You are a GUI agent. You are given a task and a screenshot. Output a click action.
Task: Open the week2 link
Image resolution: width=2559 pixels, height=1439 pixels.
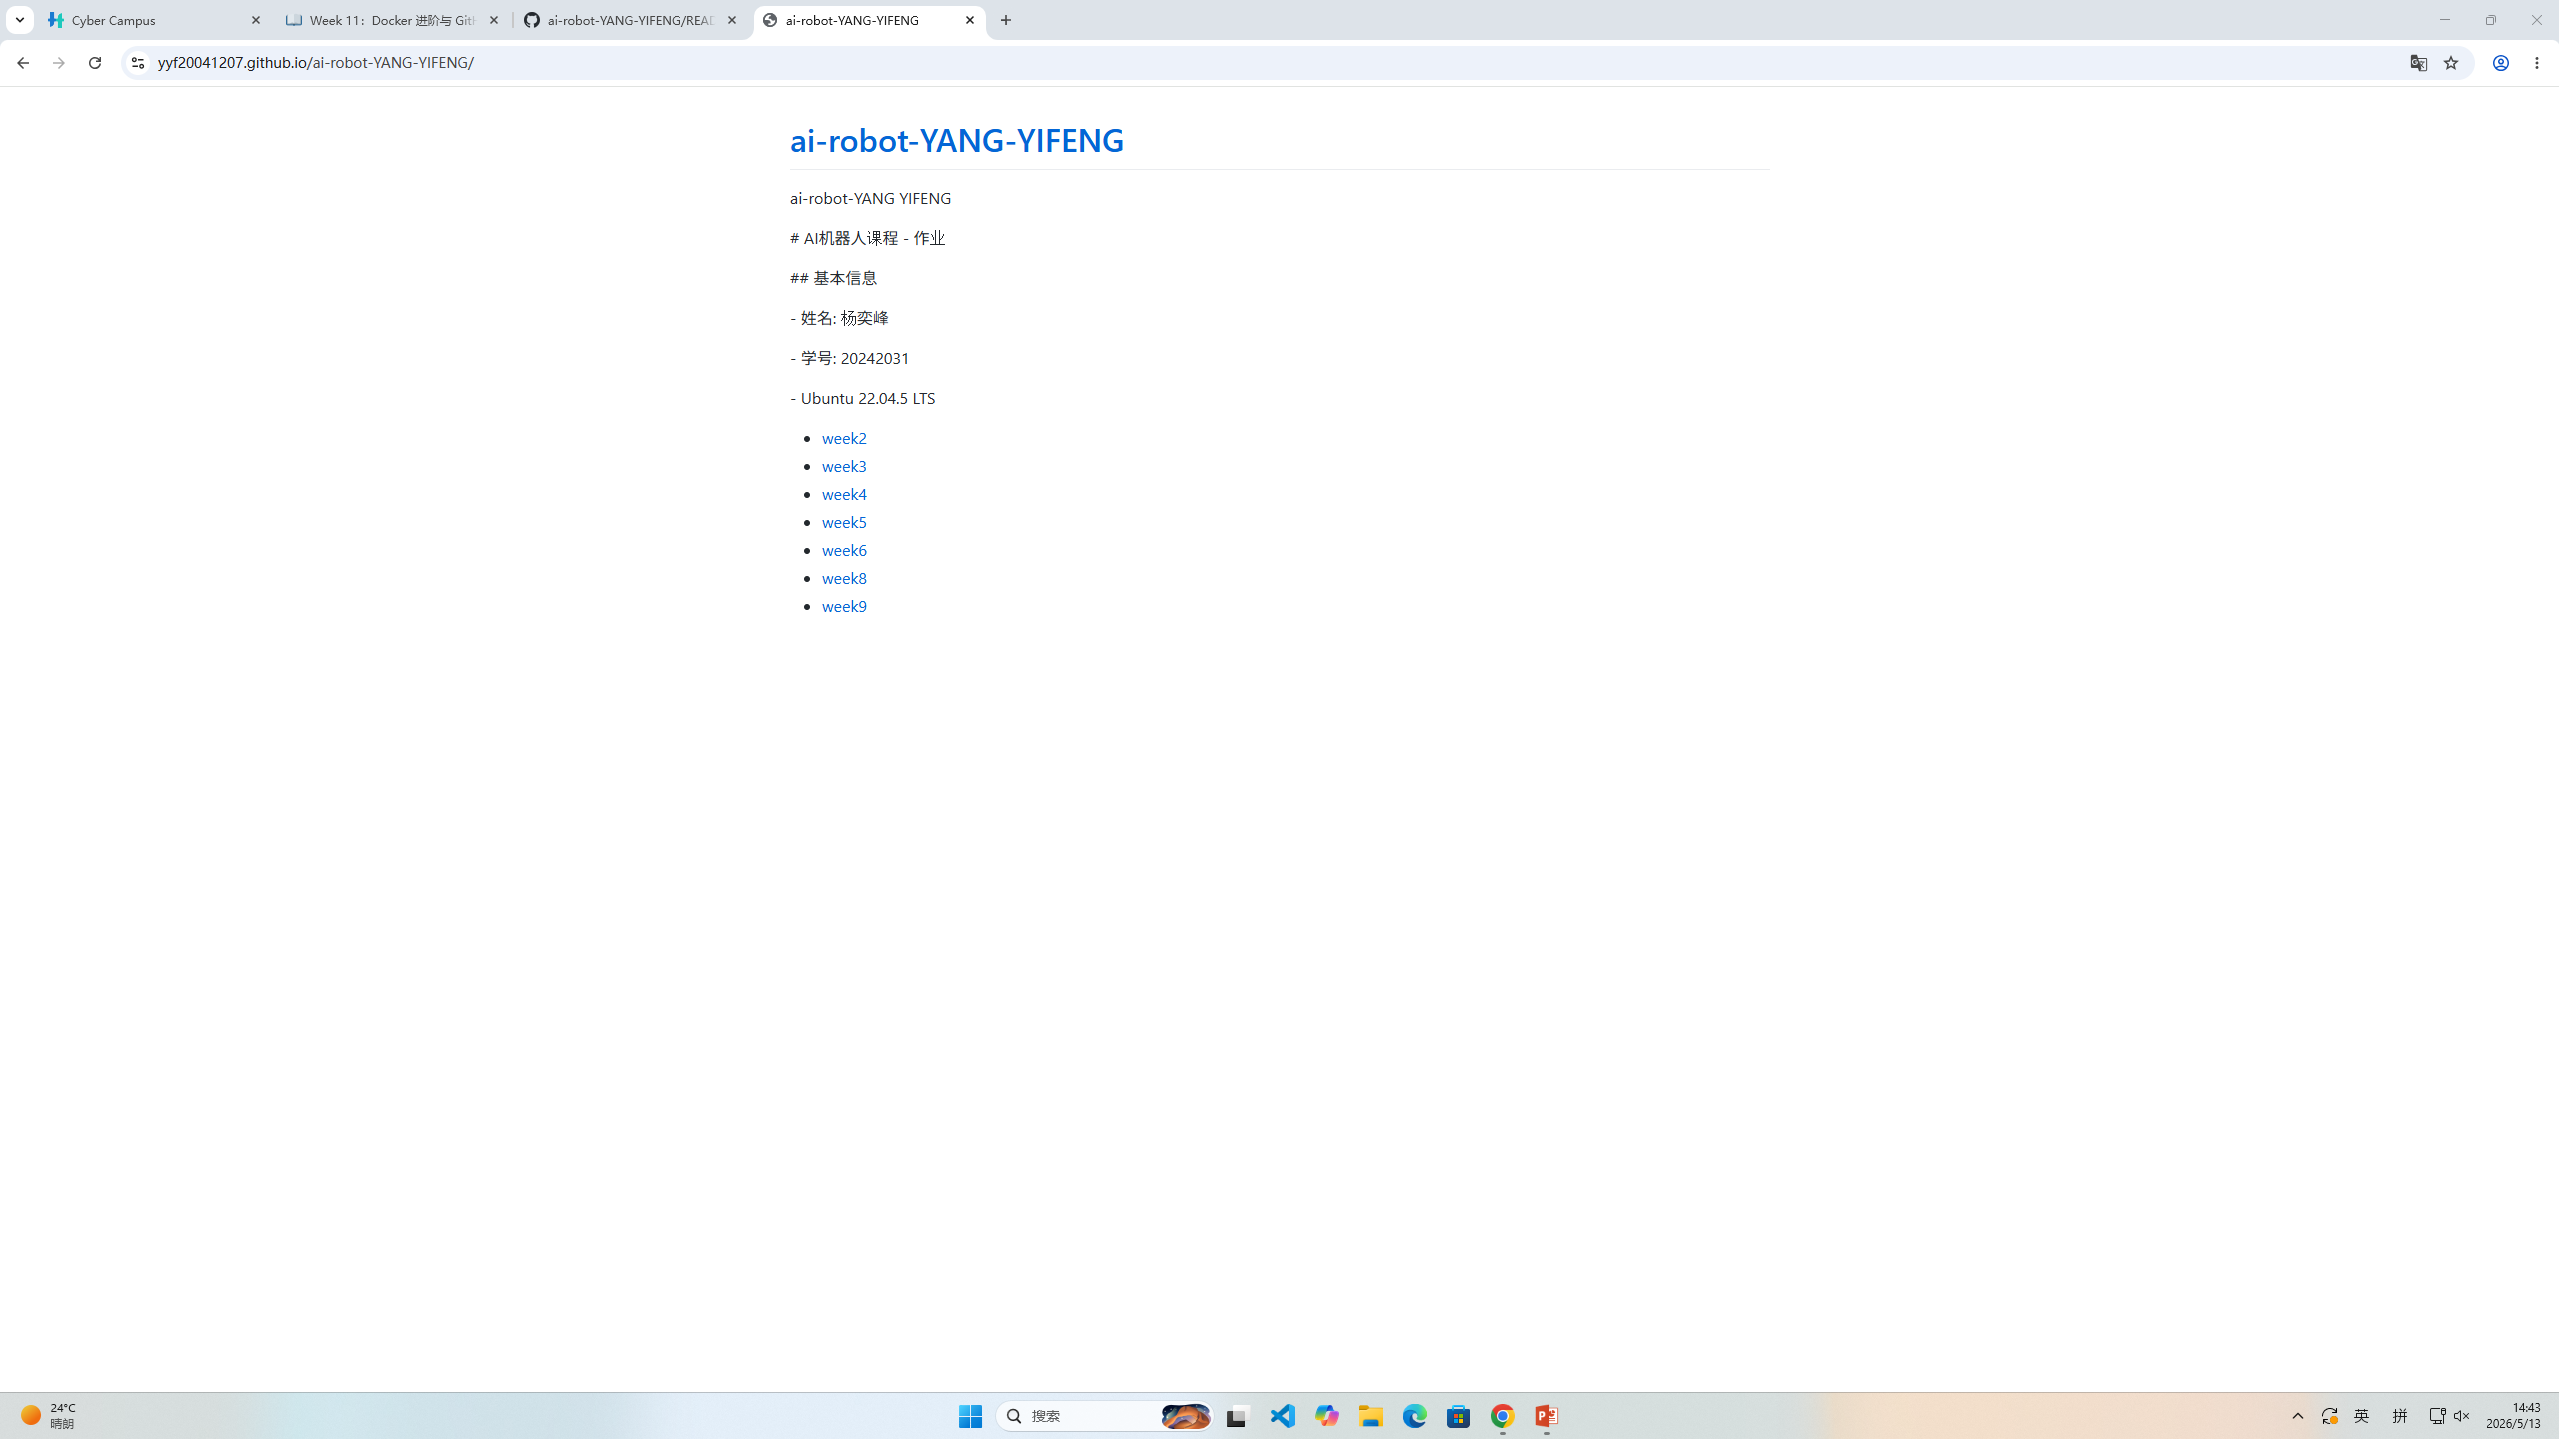[x=844, y=438]
